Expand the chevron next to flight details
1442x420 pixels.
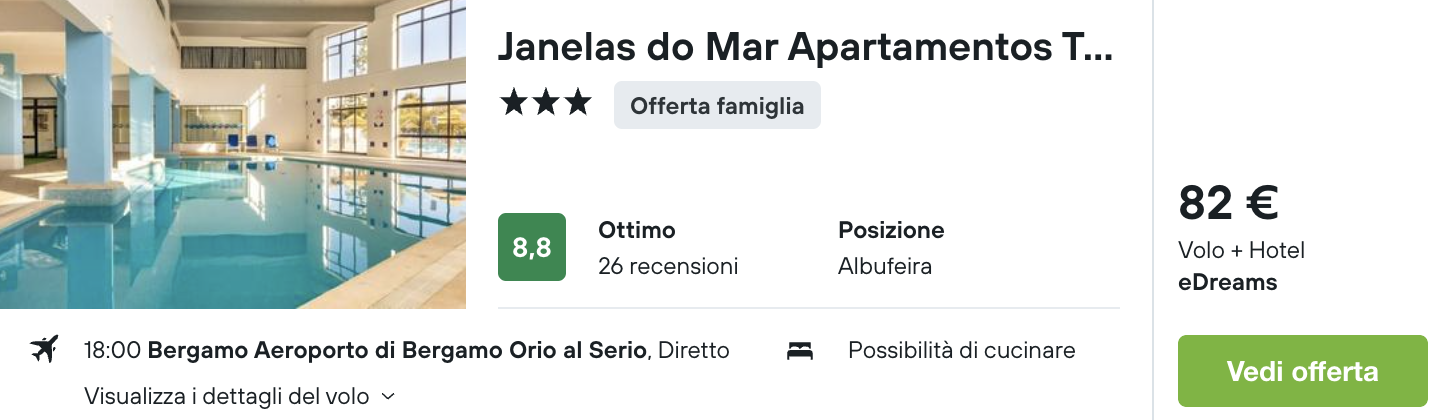[x=389, y=396]
